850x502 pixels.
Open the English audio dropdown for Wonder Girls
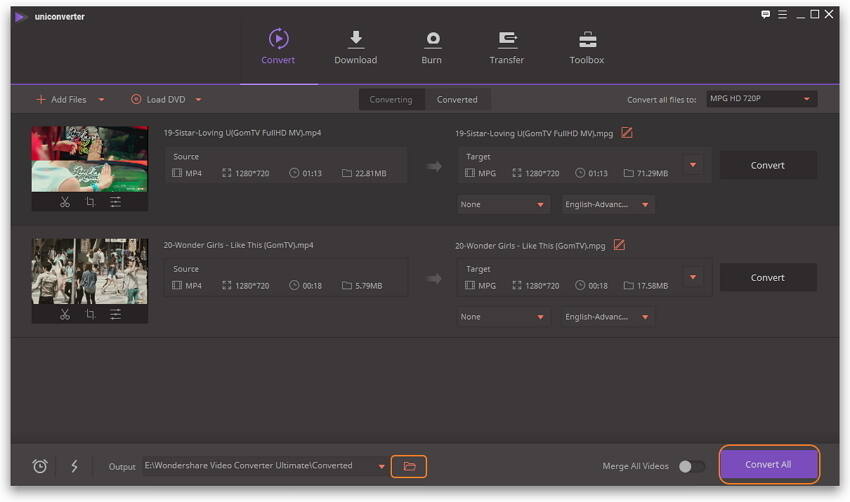(x=607, y=317)
